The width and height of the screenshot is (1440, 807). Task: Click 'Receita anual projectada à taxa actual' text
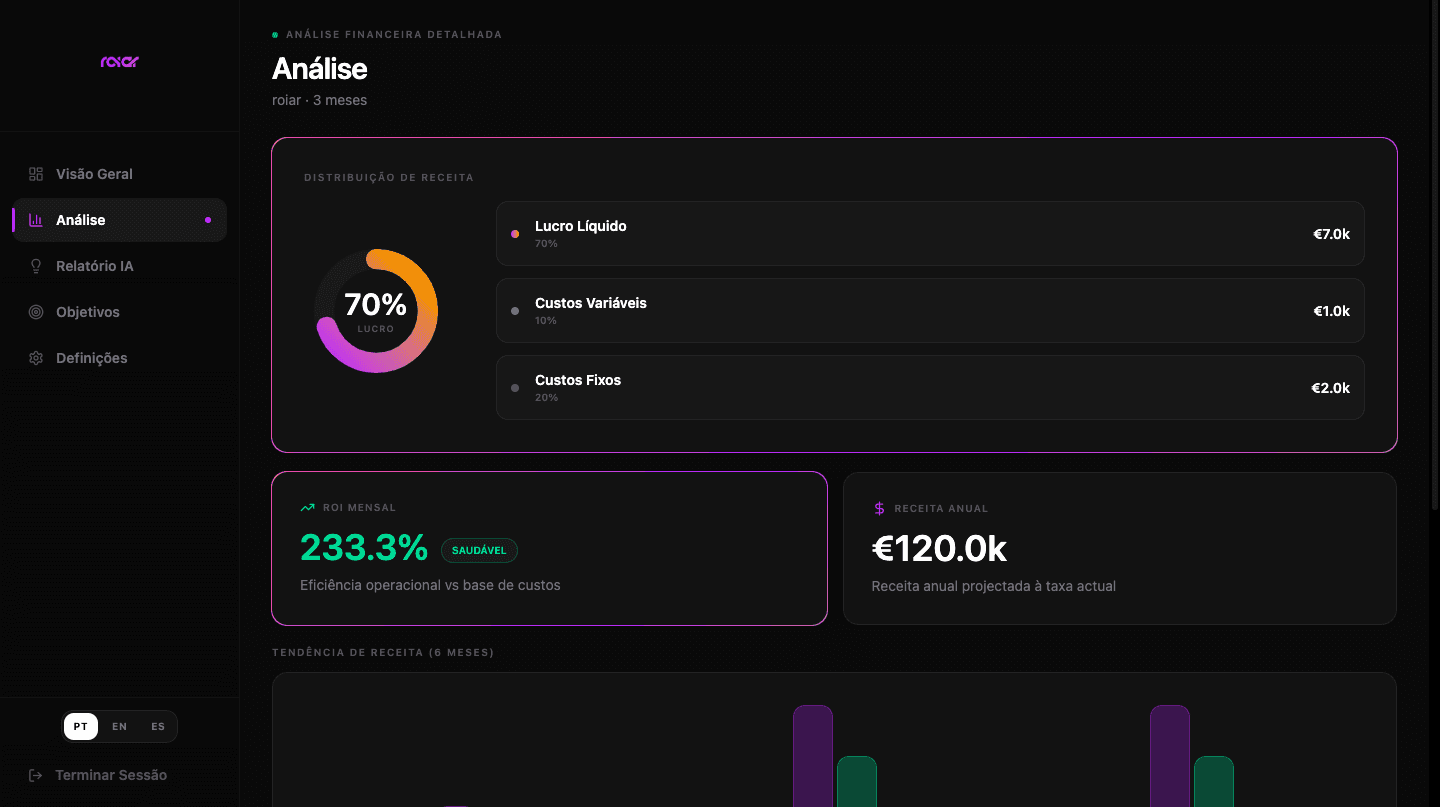click(x=994, y=586)
